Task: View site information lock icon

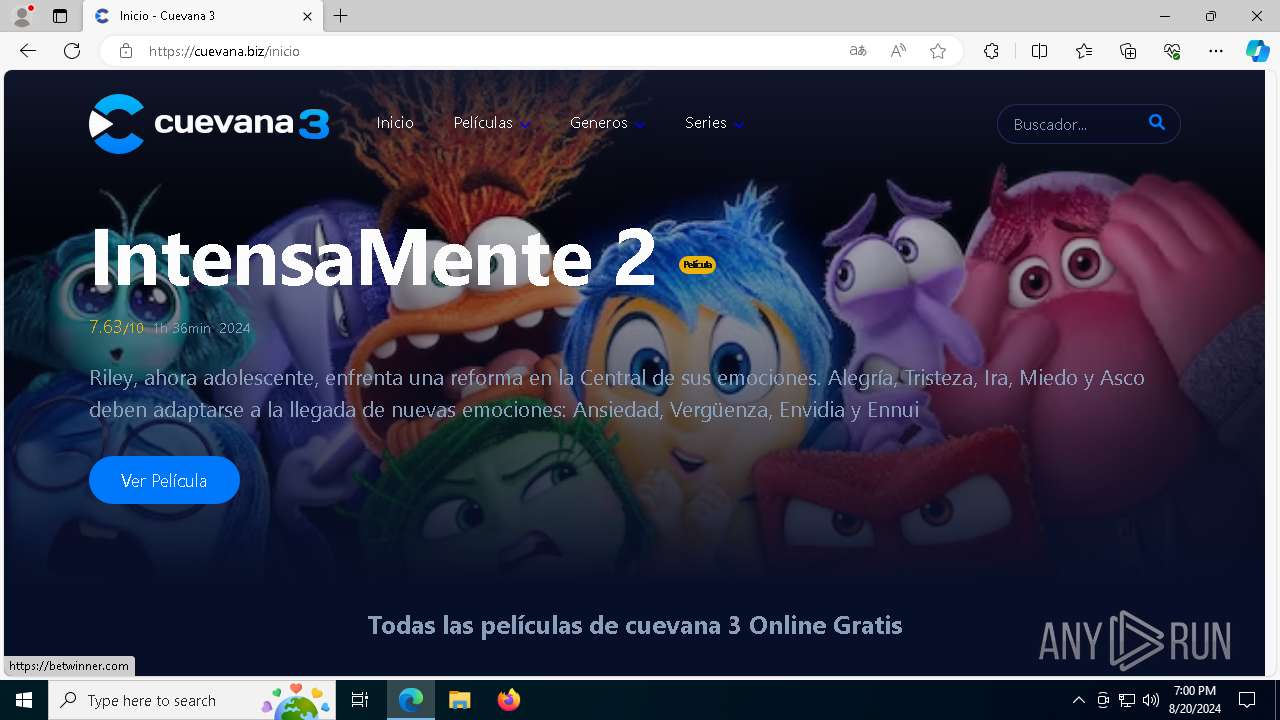Action: (126, 51)
